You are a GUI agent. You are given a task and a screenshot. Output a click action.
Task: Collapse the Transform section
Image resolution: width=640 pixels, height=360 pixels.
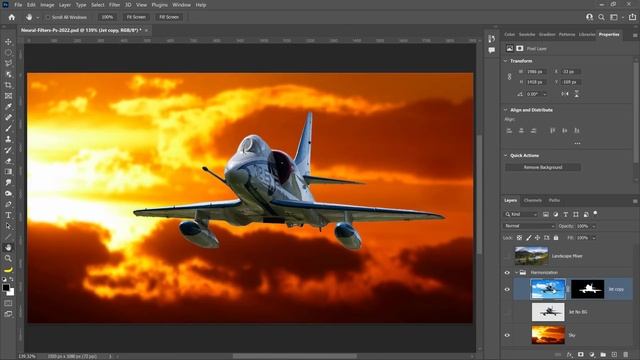pyautogui.click(x=506, y=61)
